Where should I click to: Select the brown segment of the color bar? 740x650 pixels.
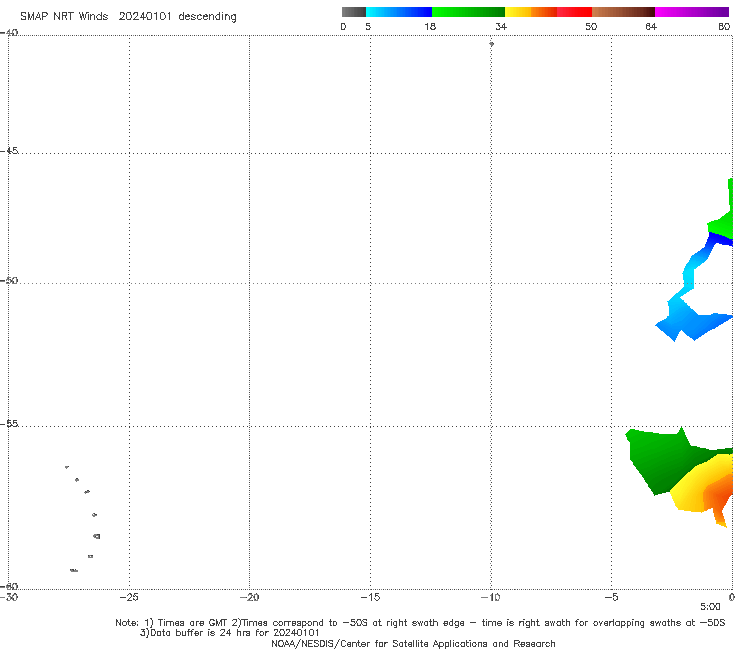tap(623, 12)
